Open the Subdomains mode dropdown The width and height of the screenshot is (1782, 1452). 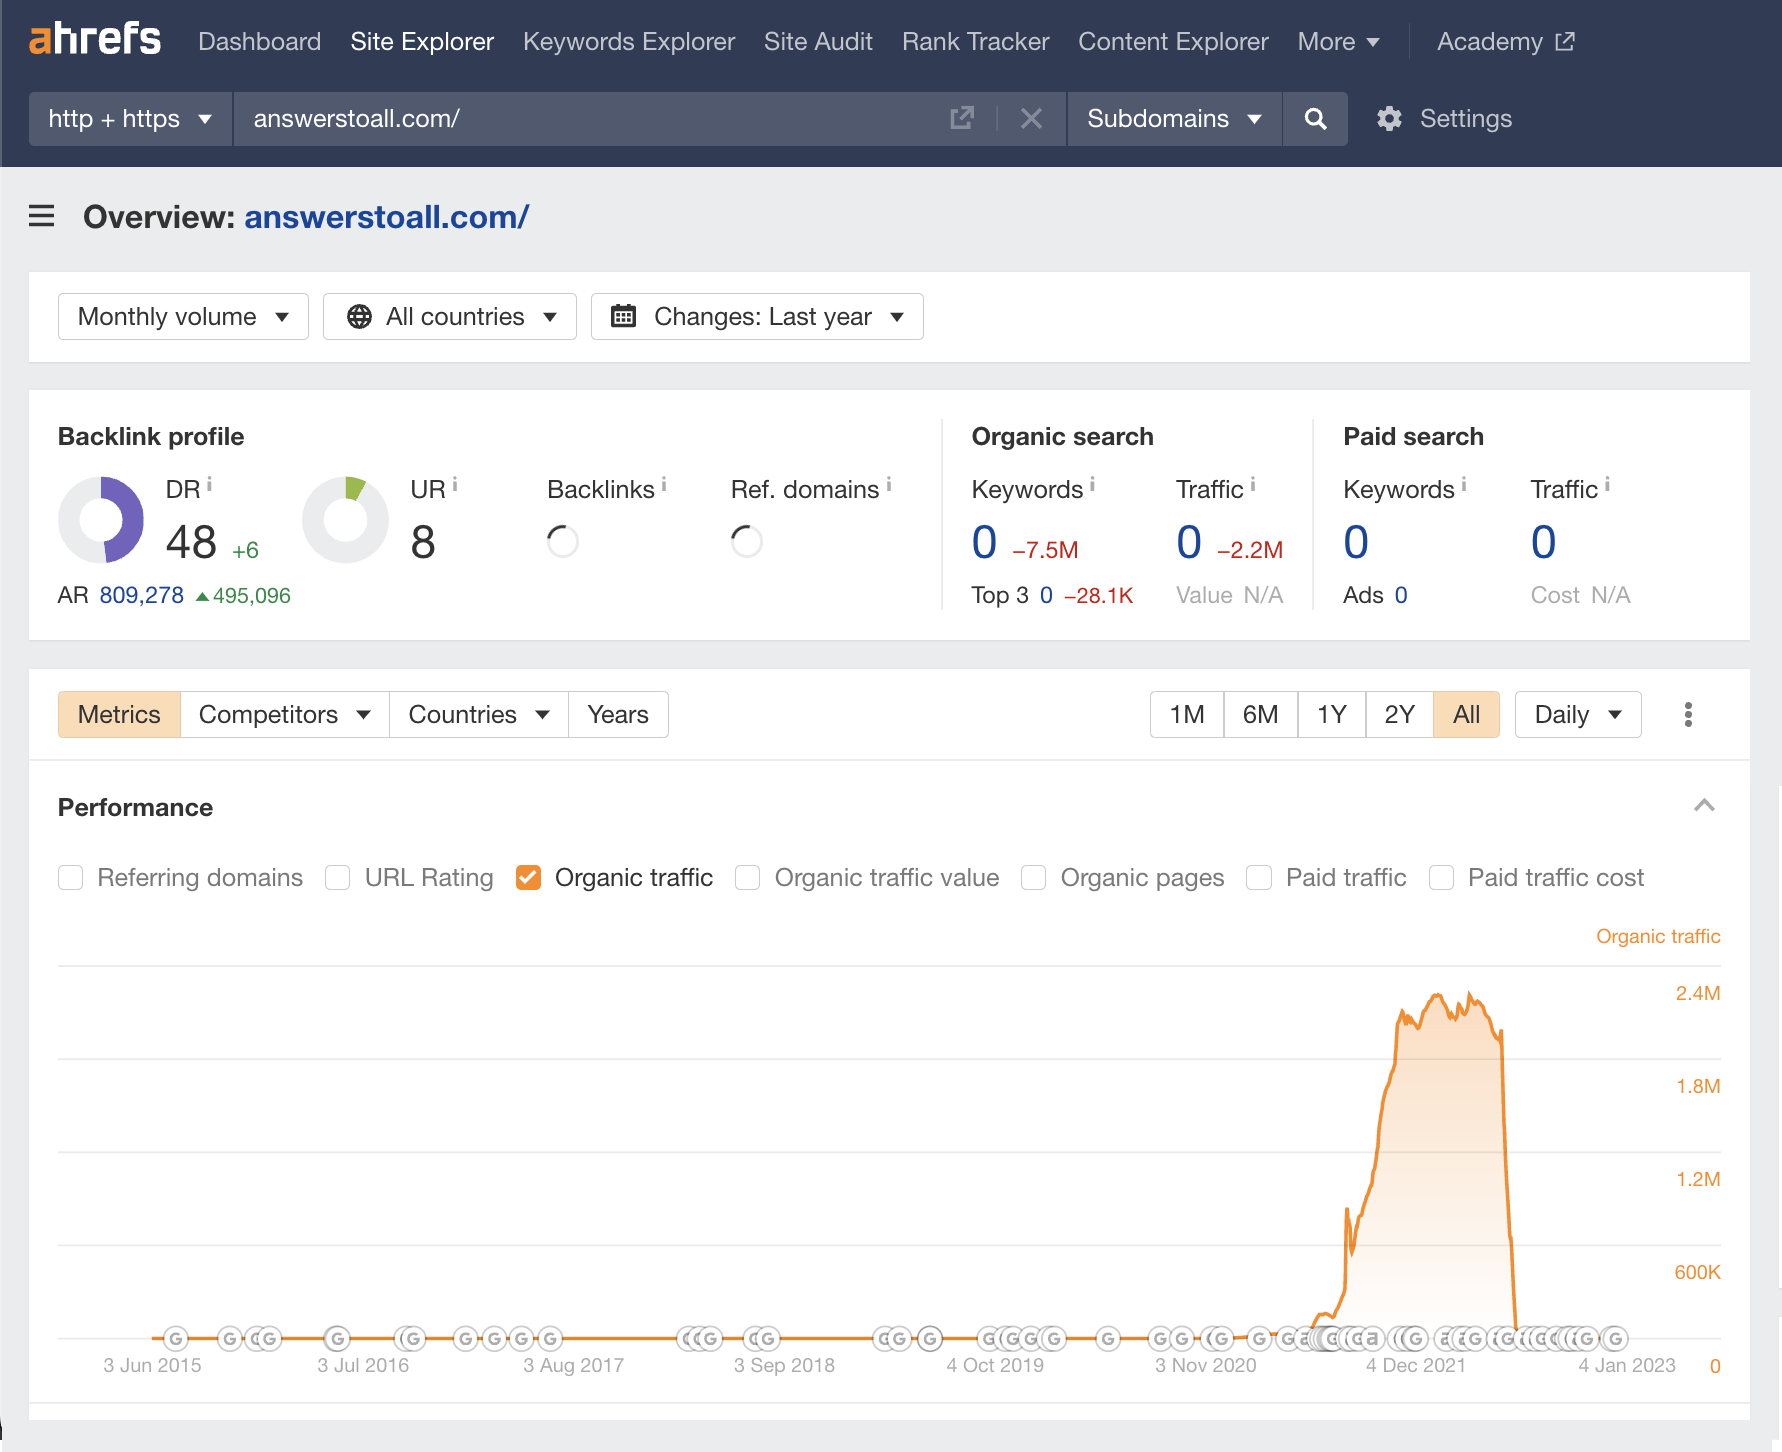pos(1173,119)
